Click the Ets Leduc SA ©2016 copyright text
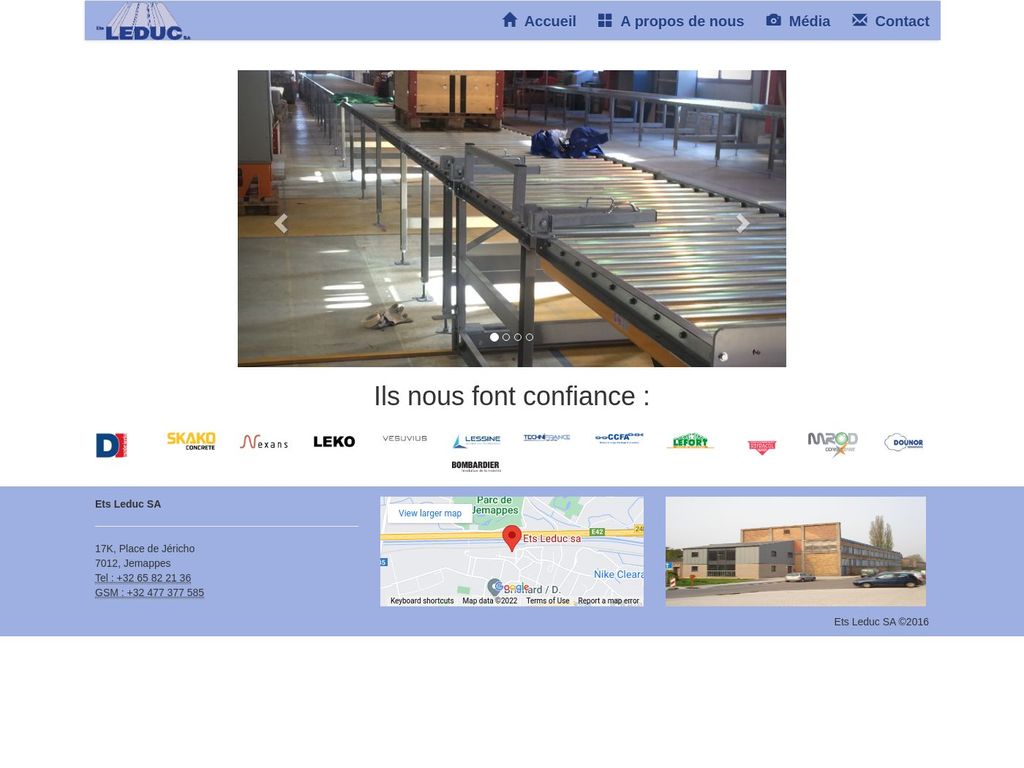Viewport: 1024px width, 768px height. click(x=881, y=622)
